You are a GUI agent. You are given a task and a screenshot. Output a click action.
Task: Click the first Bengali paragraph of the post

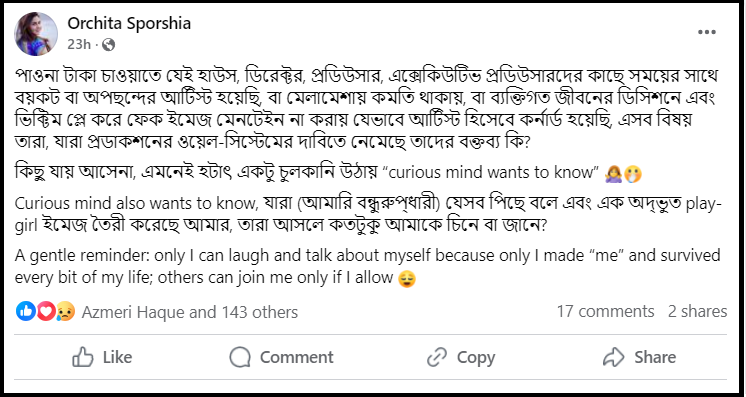click(366, 109)
